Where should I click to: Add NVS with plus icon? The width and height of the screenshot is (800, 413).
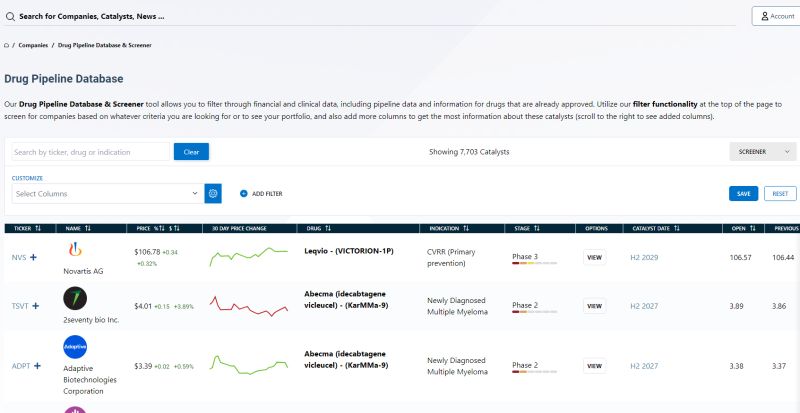[34, 257]
